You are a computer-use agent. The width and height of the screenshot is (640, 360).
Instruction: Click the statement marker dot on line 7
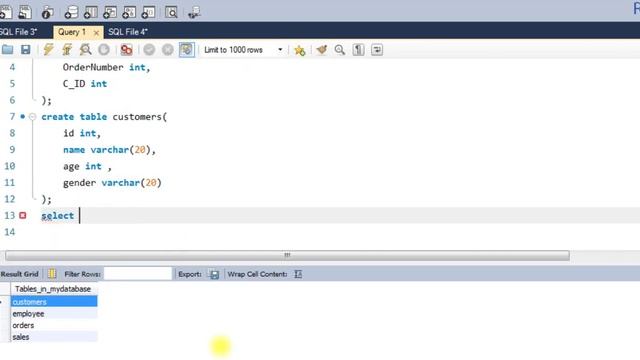point(23,116)
